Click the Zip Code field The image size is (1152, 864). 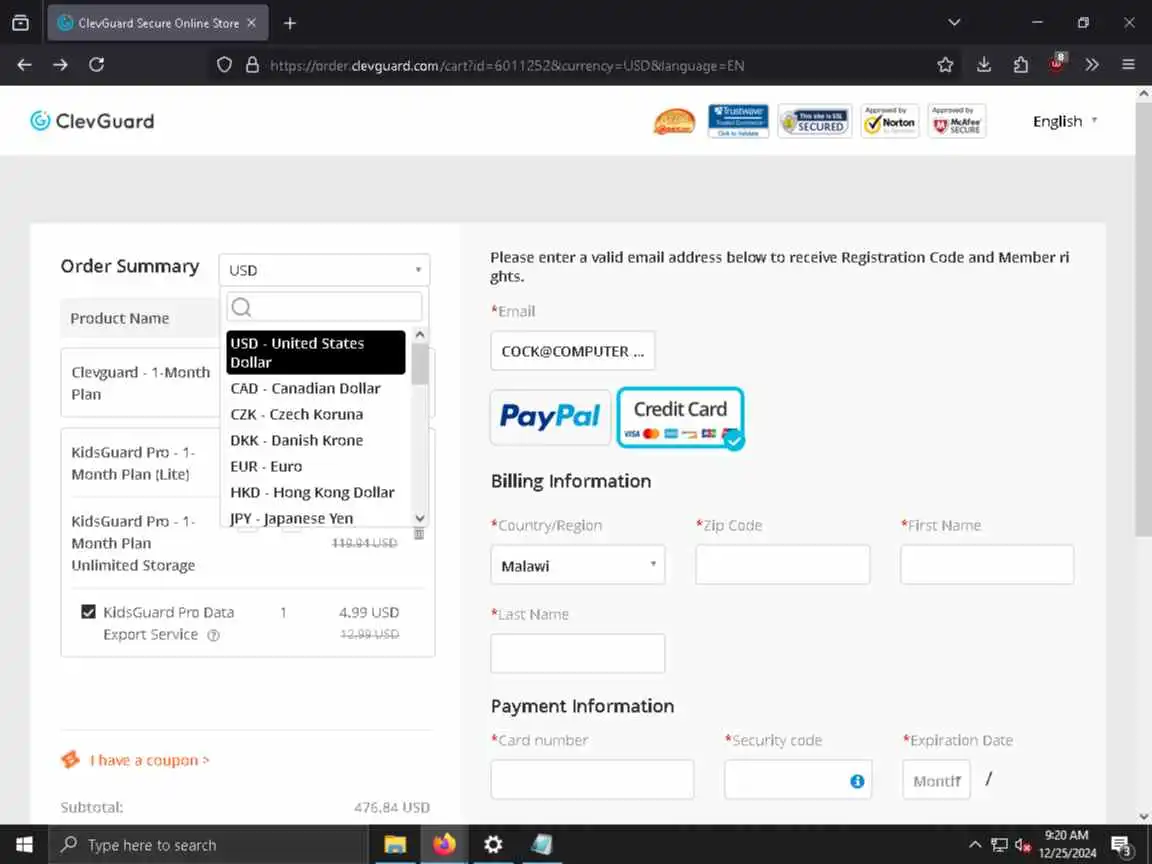[x=782, y=565]
